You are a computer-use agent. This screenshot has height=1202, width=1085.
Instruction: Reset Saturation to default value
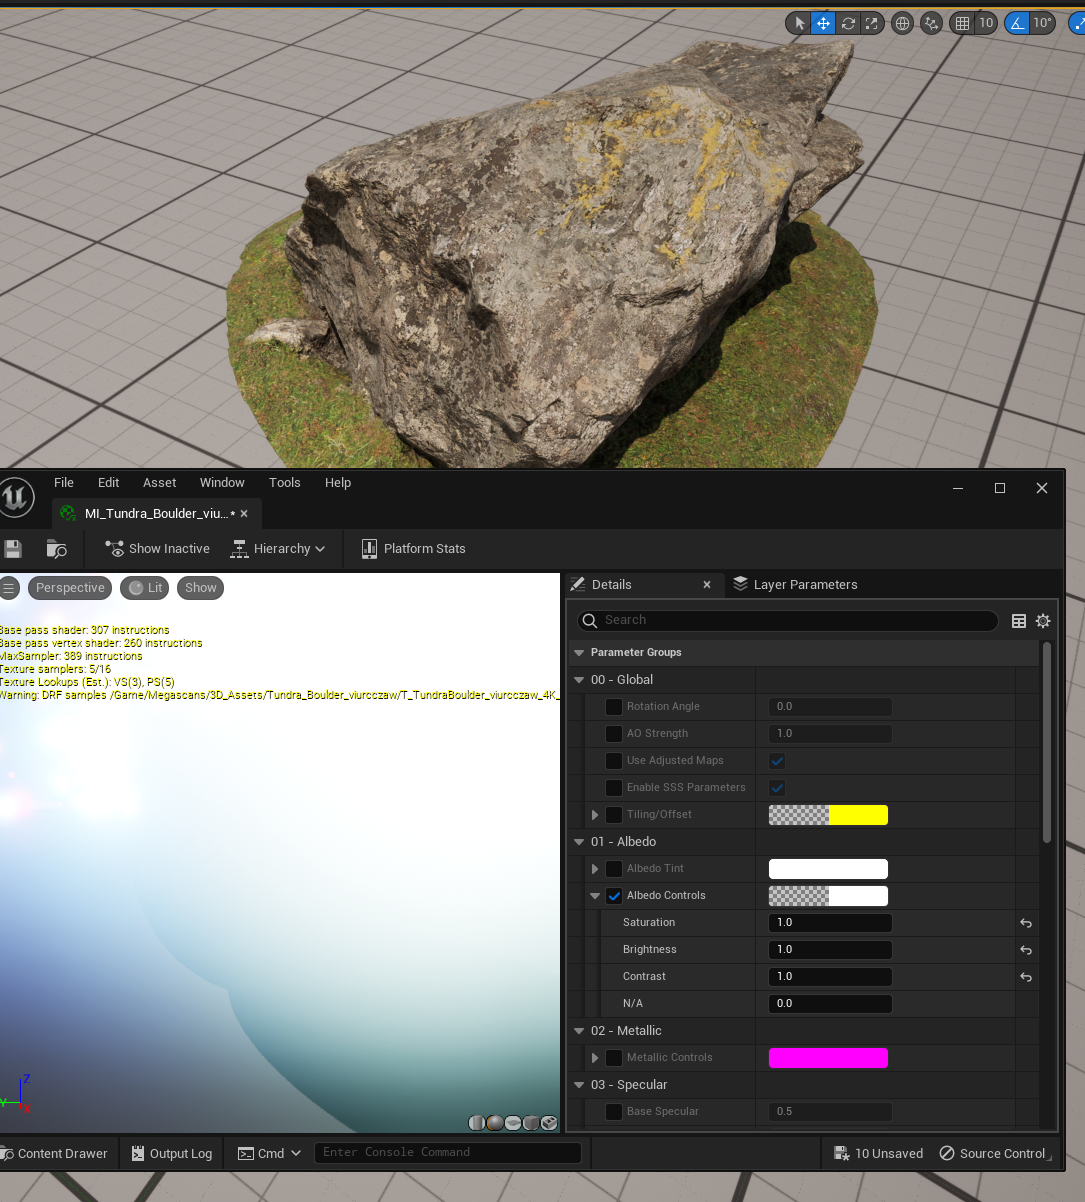pos(1026,923)
